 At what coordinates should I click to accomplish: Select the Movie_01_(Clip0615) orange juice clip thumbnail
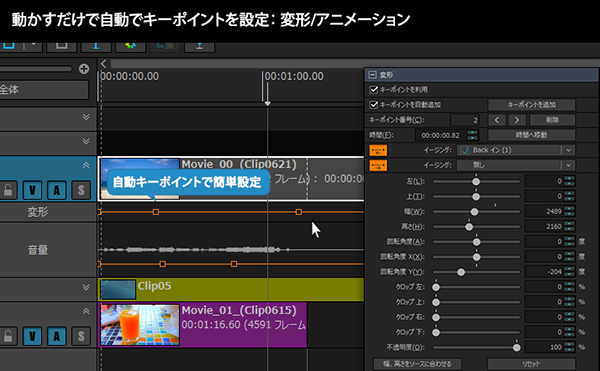pyautogui.click(x=140, y=325)
